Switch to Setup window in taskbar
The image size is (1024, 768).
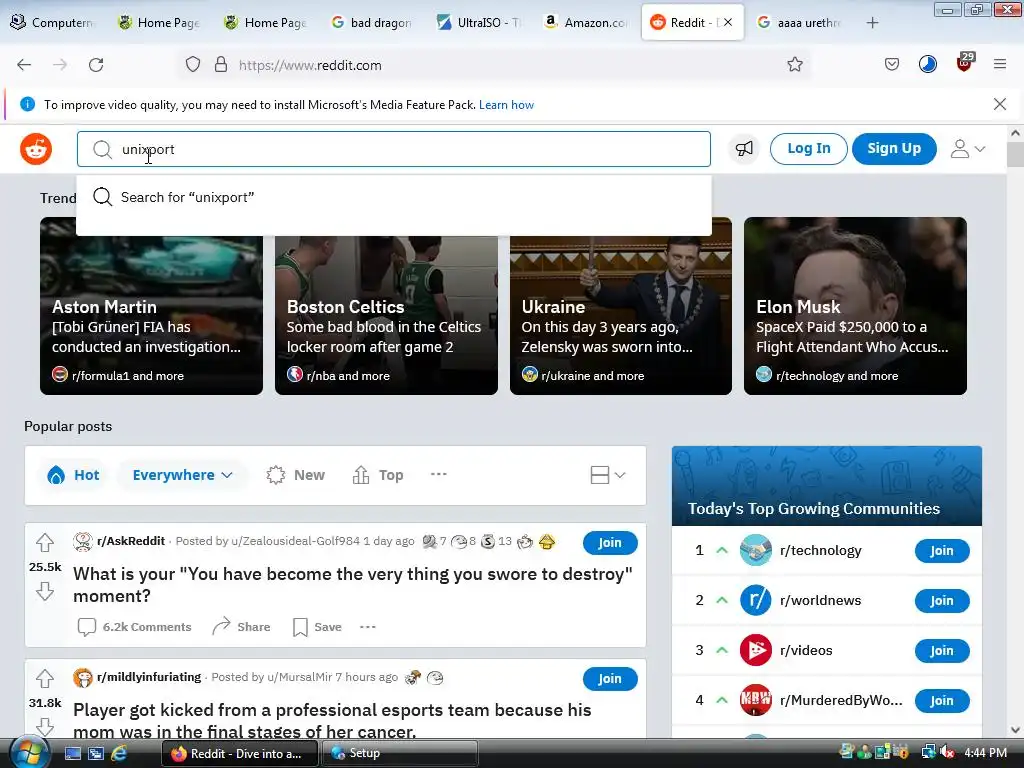(x=399, y=753)
